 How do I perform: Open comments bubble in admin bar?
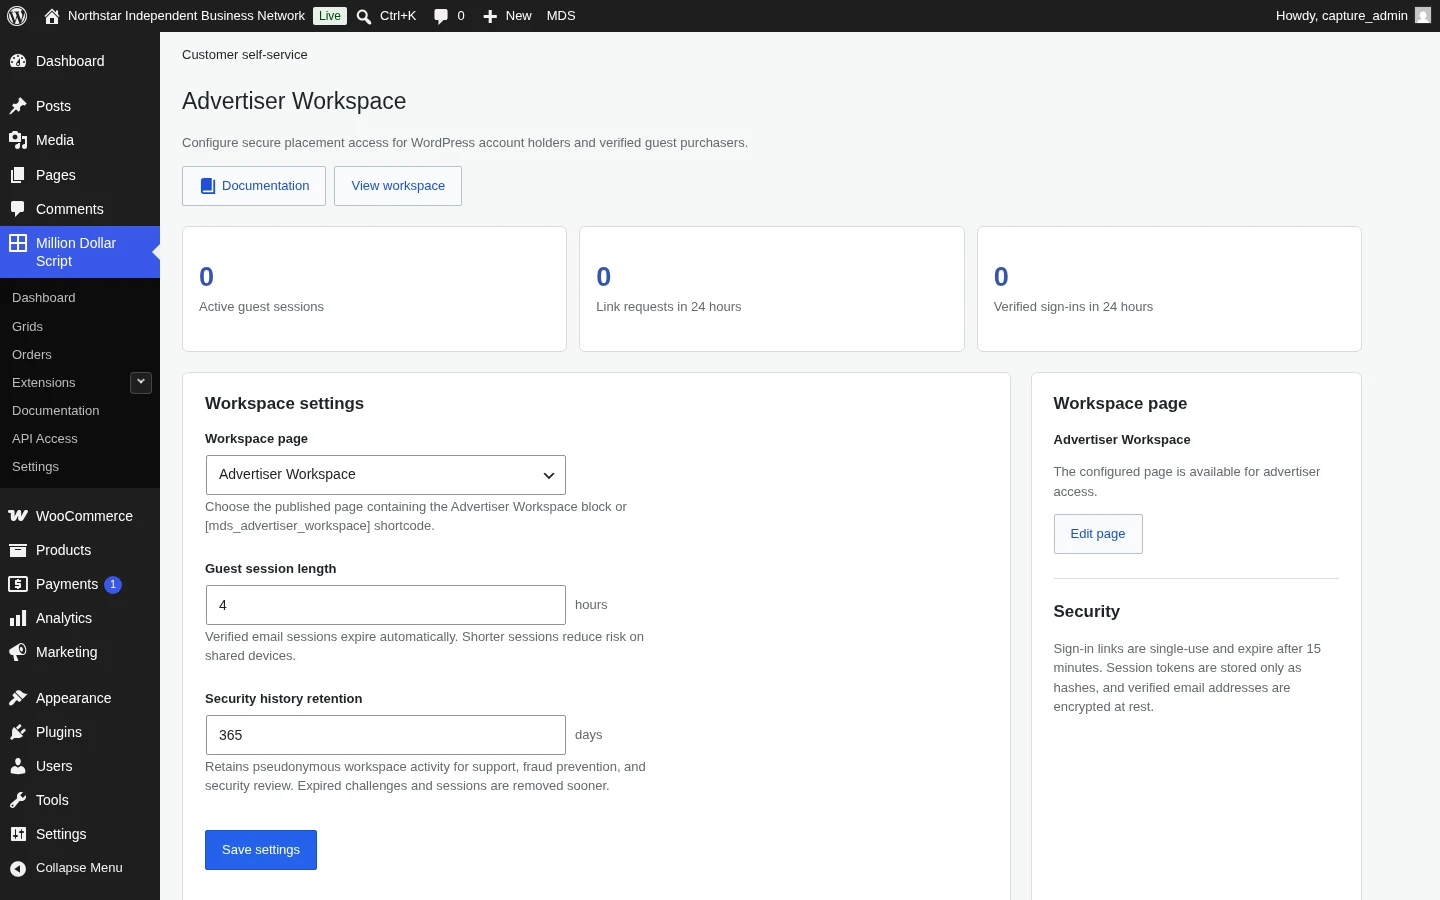point(441,16)
